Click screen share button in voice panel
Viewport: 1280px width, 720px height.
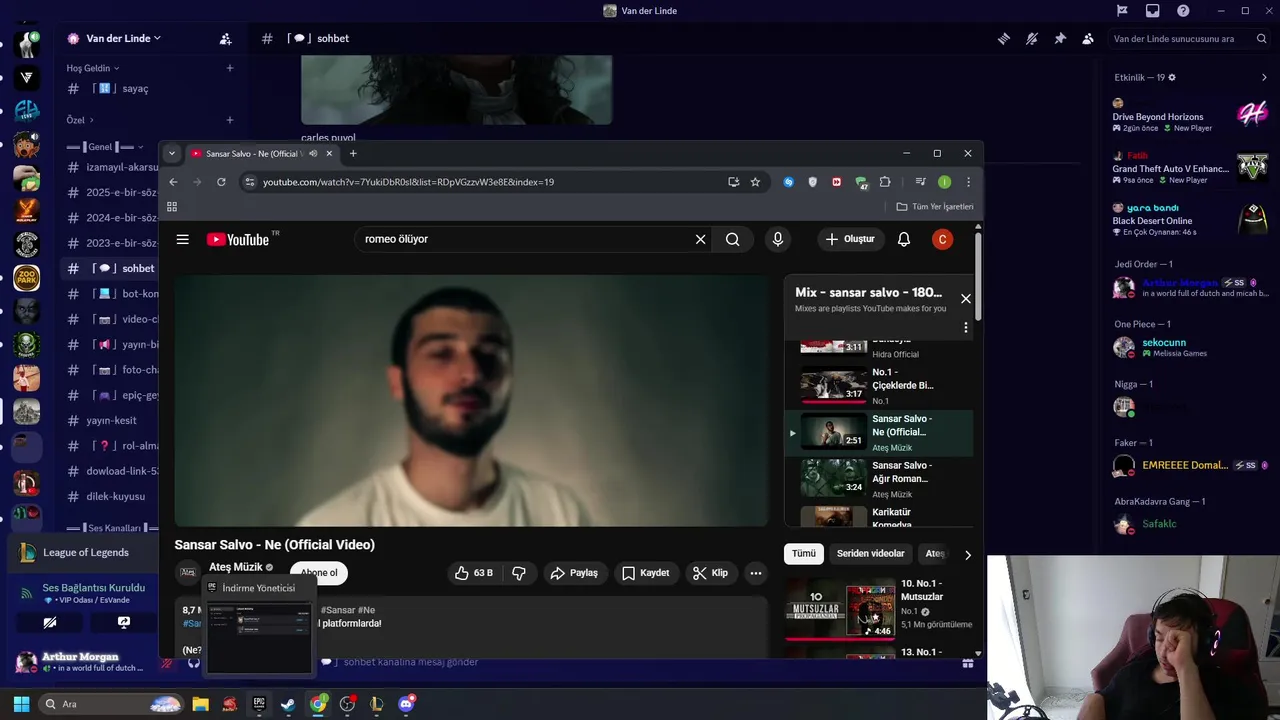coord(124,622)
